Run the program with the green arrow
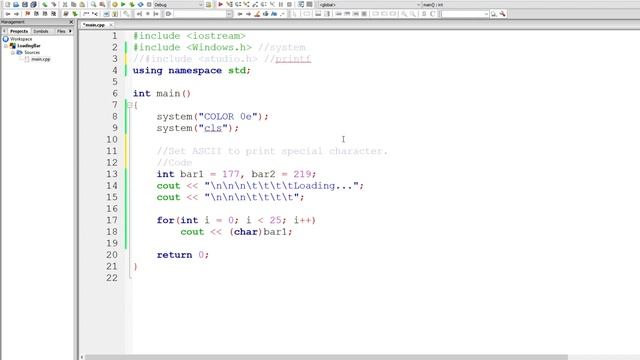The width and height of the screenshot is (640, 360). [x=123, y=4]
